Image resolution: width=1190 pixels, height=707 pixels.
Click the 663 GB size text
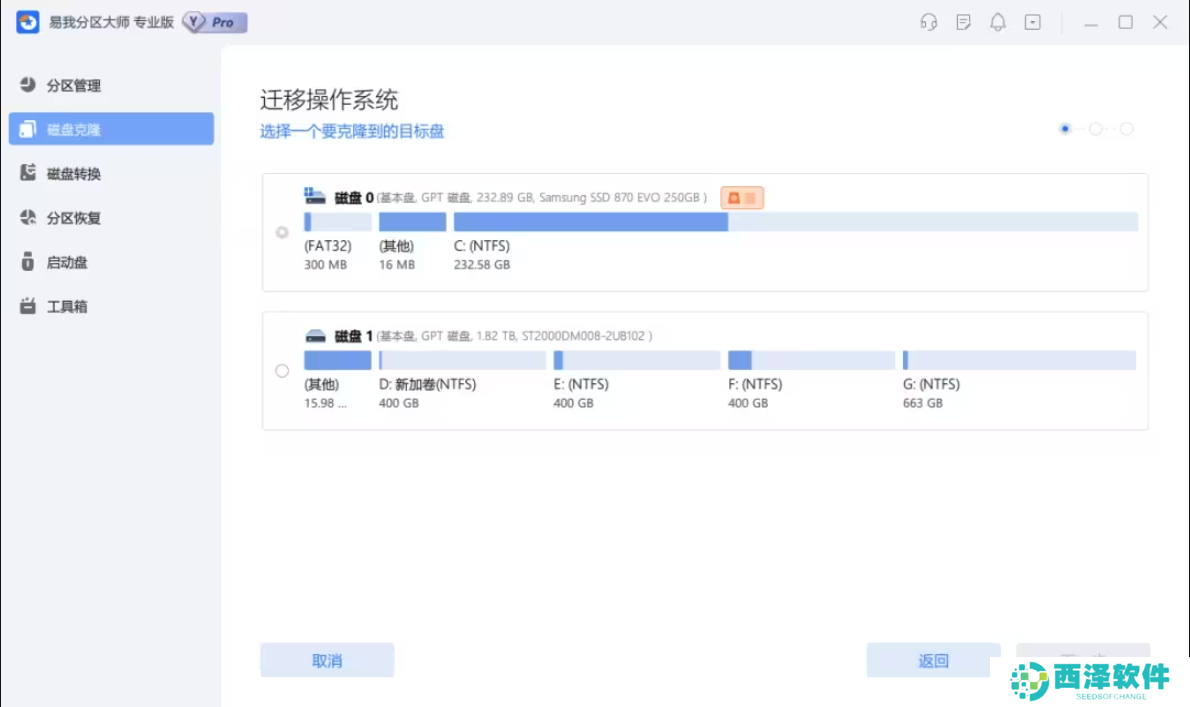coord(923,403)
